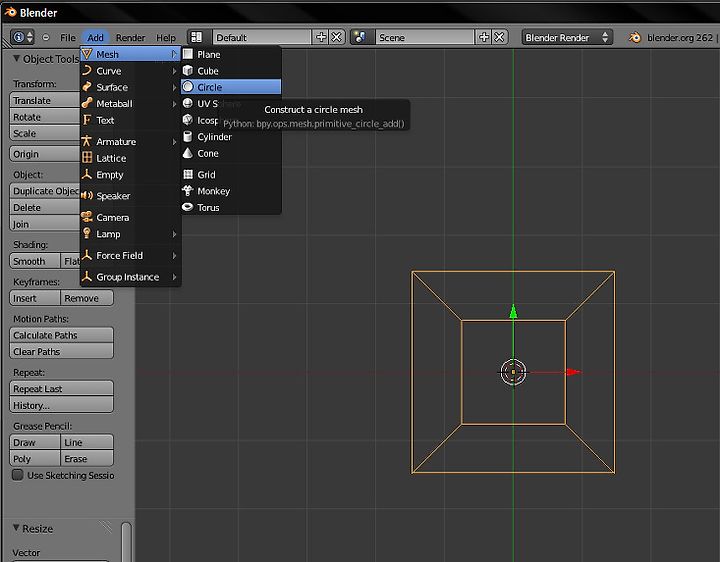Click the Scene name field
This screenshot has width=720, height=562.
coord(424,37)
